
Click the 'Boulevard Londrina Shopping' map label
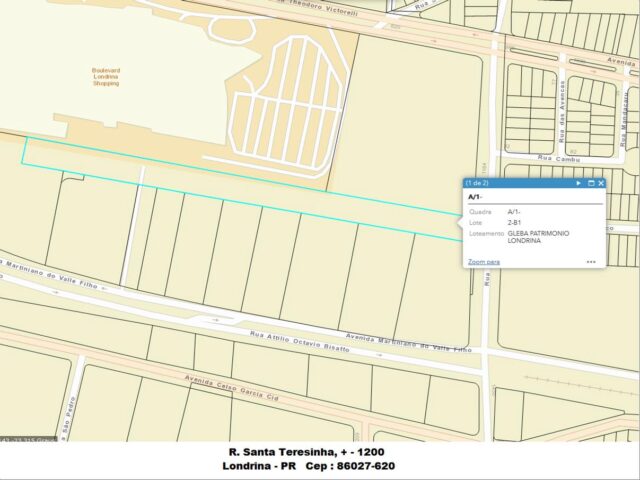(106, 77)
